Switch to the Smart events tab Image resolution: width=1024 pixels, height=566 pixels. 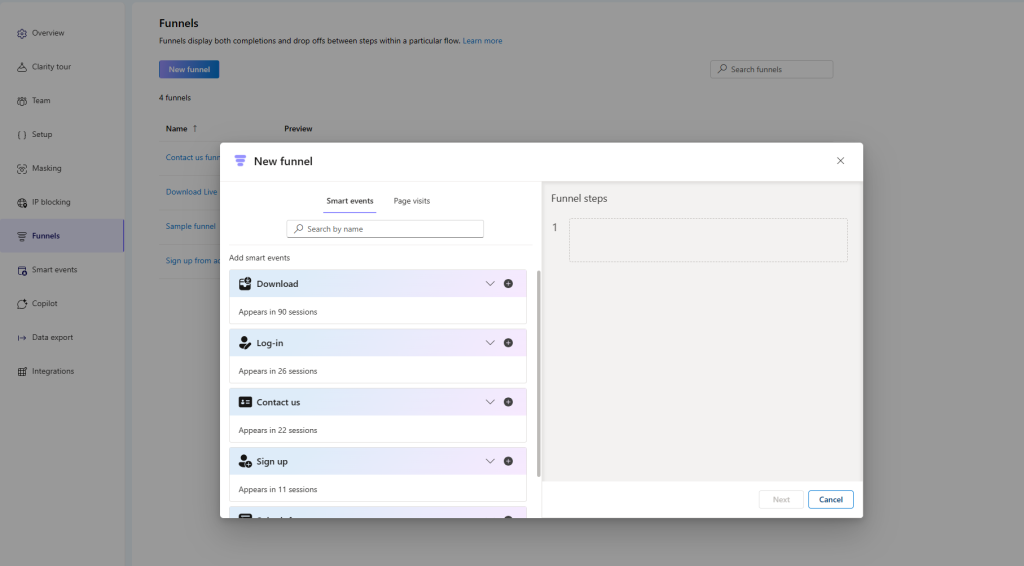[x=350, y=201]
